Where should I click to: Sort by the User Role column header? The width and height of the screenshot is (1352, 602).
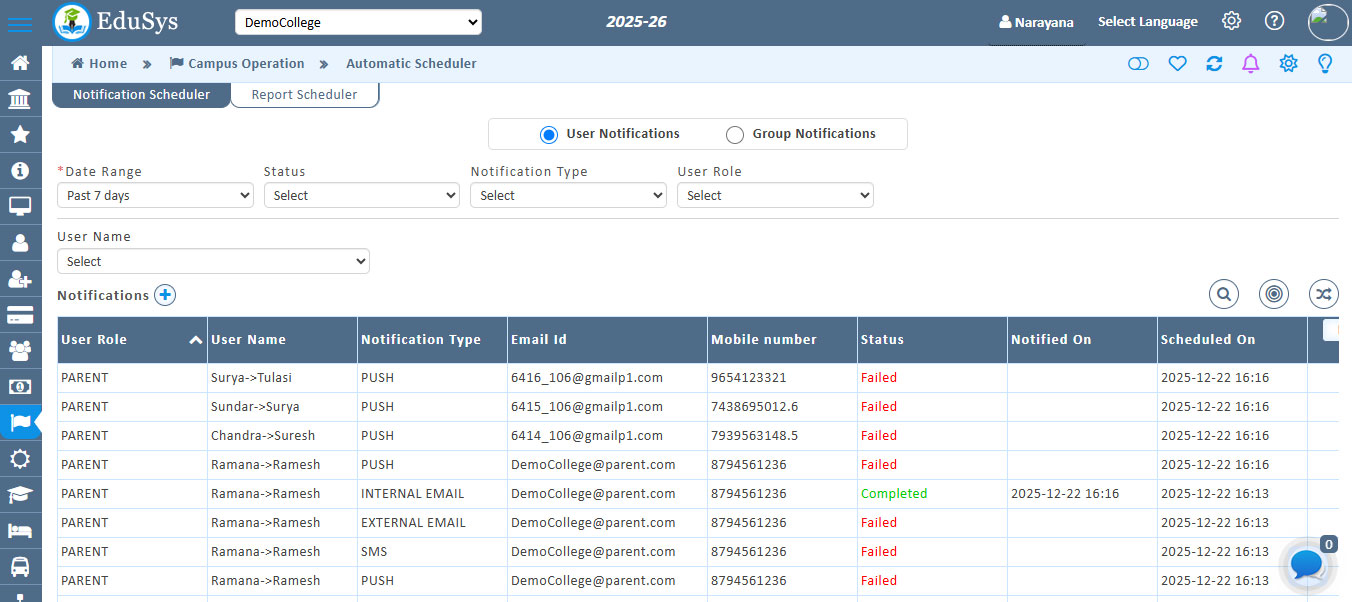(94, 340)
